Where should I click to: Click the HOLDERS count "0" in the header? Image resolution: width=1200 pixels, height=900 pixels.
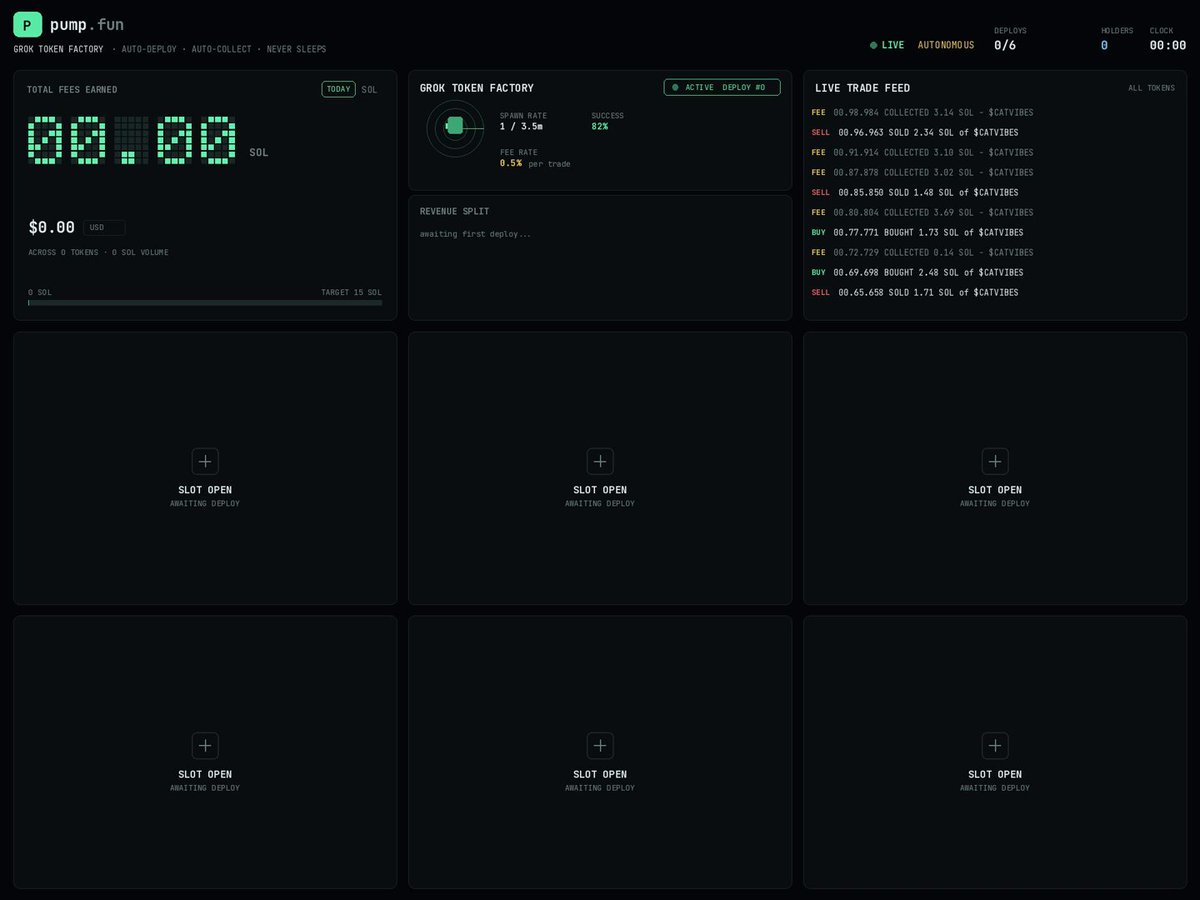point(1104,45)
